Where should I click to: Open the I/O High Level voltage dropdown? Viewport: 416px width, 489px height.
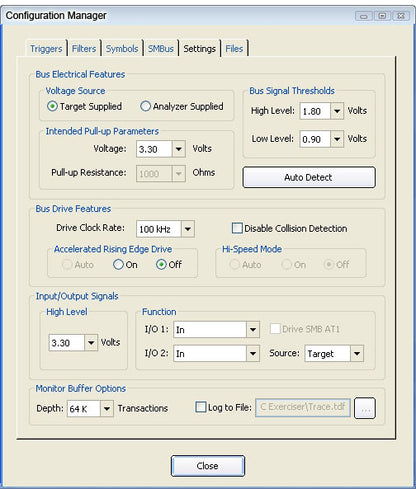(x=91, y=343)
